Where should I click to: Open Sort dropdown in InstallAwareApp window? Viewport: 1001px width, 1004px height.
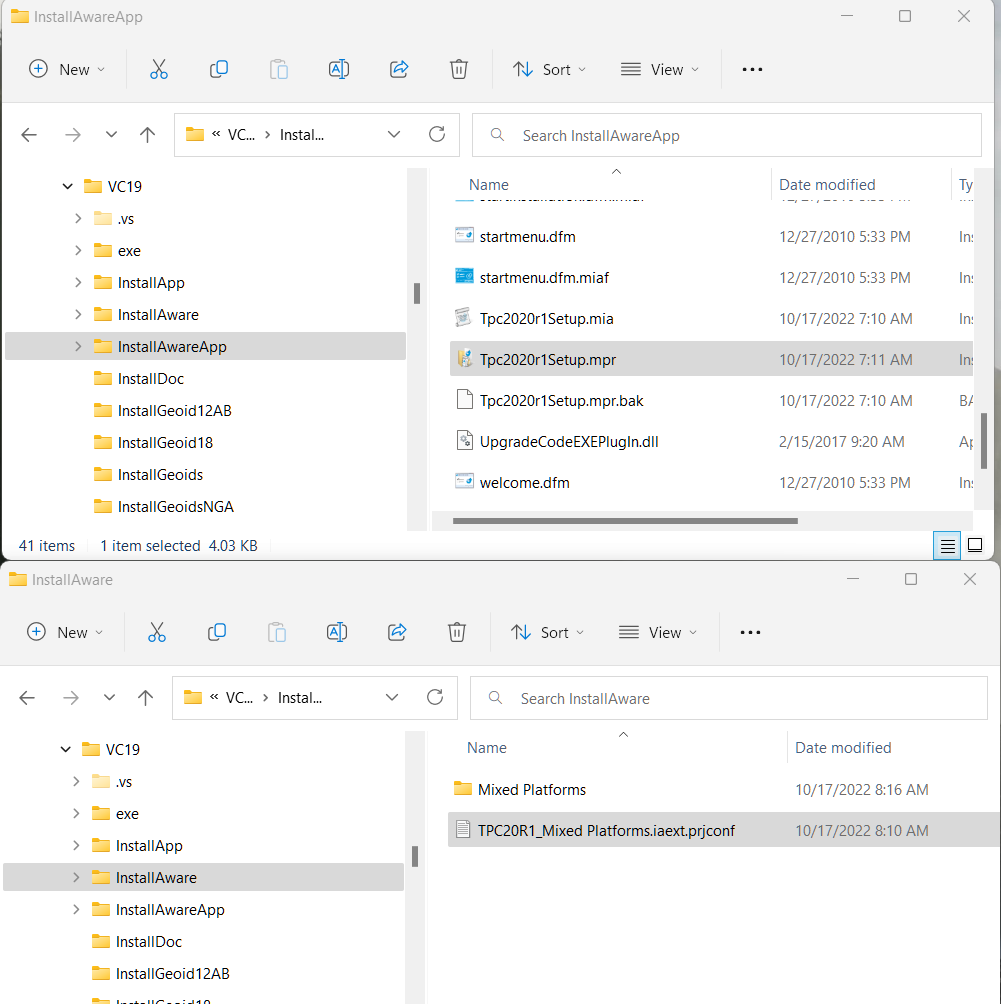[549, 69]
